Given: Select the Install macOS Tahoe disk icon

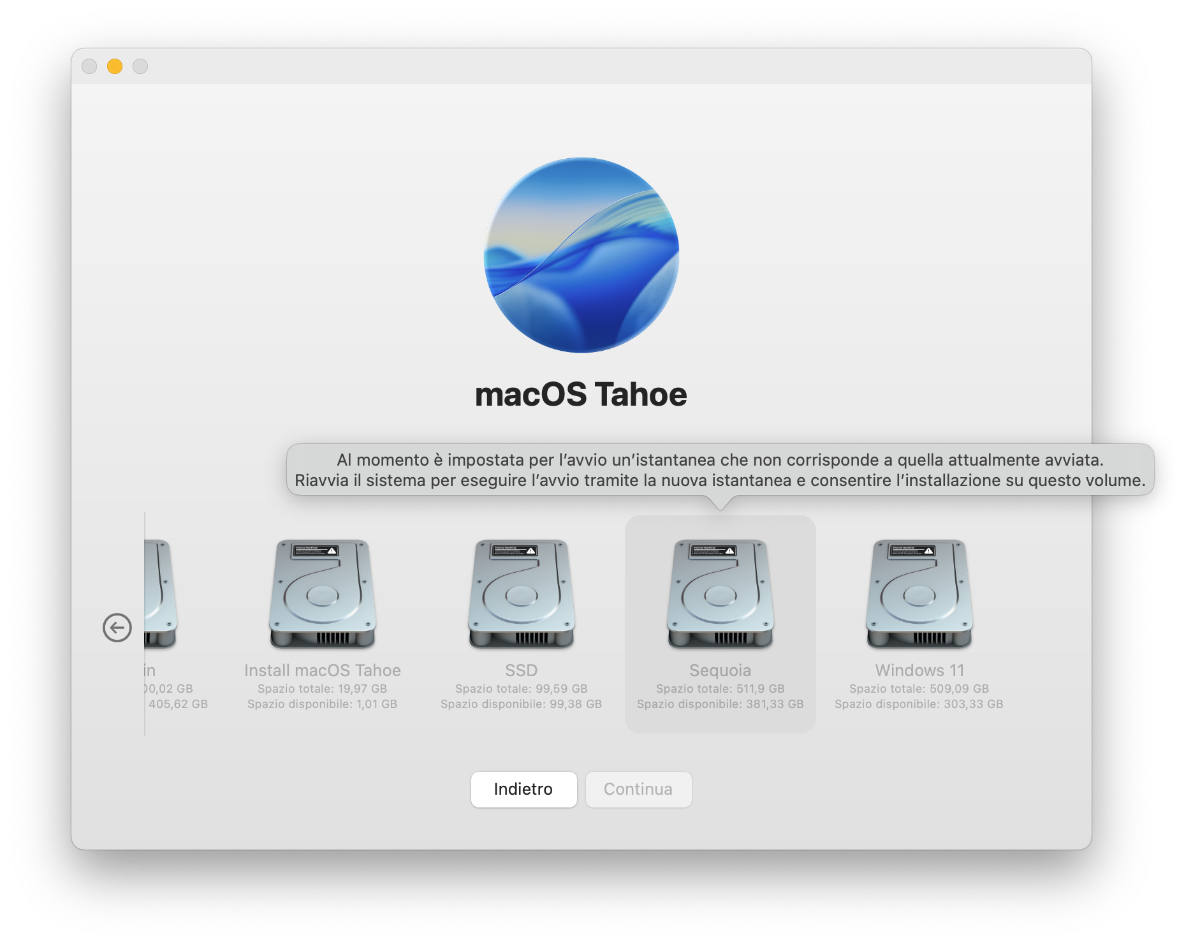Looking at the screenshot, I should point(322,594).
